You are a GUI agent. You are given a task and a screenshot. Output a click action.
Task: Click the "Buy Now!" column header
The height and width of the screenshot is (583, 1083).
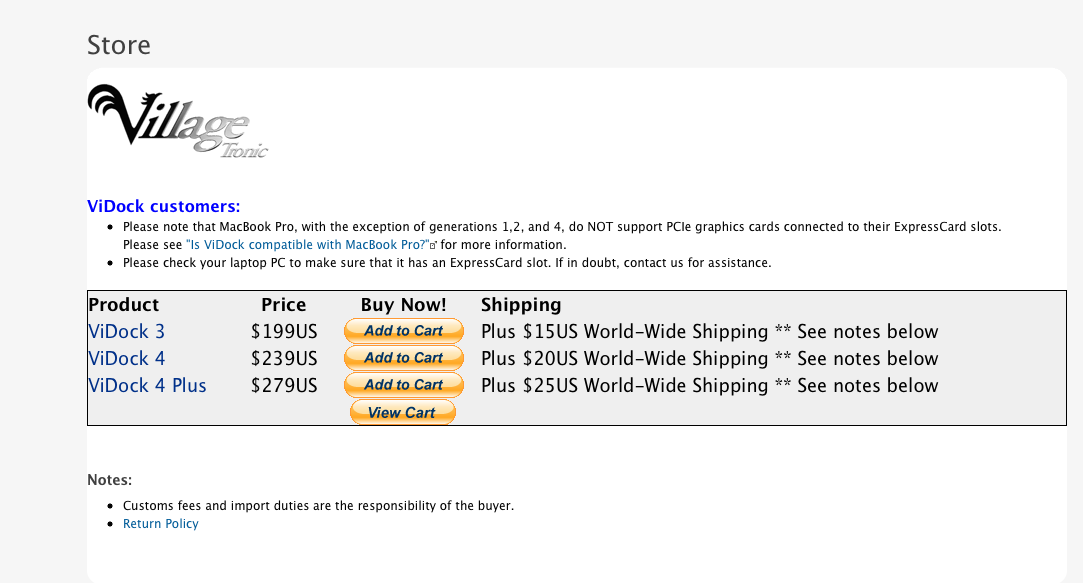coord(403,305)
